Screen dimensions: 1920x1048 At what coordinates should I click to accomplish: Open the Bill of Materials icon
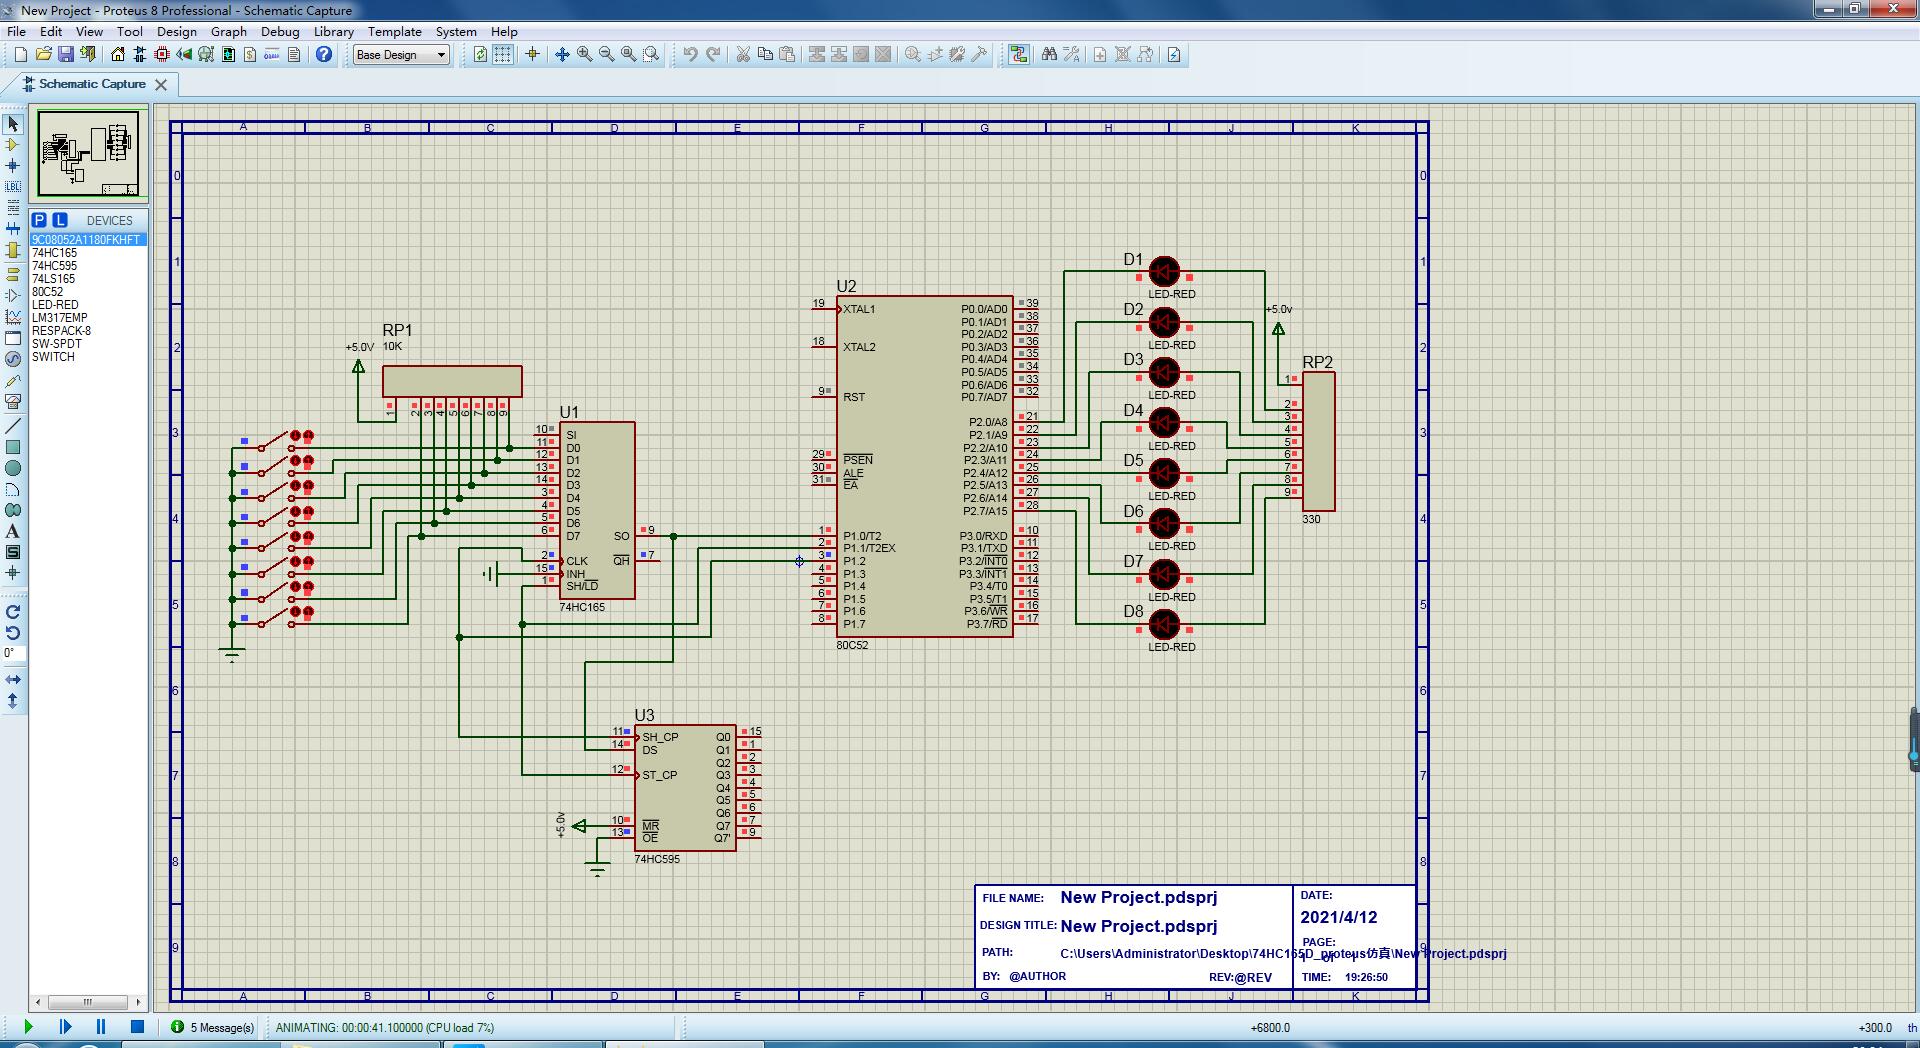250,55
